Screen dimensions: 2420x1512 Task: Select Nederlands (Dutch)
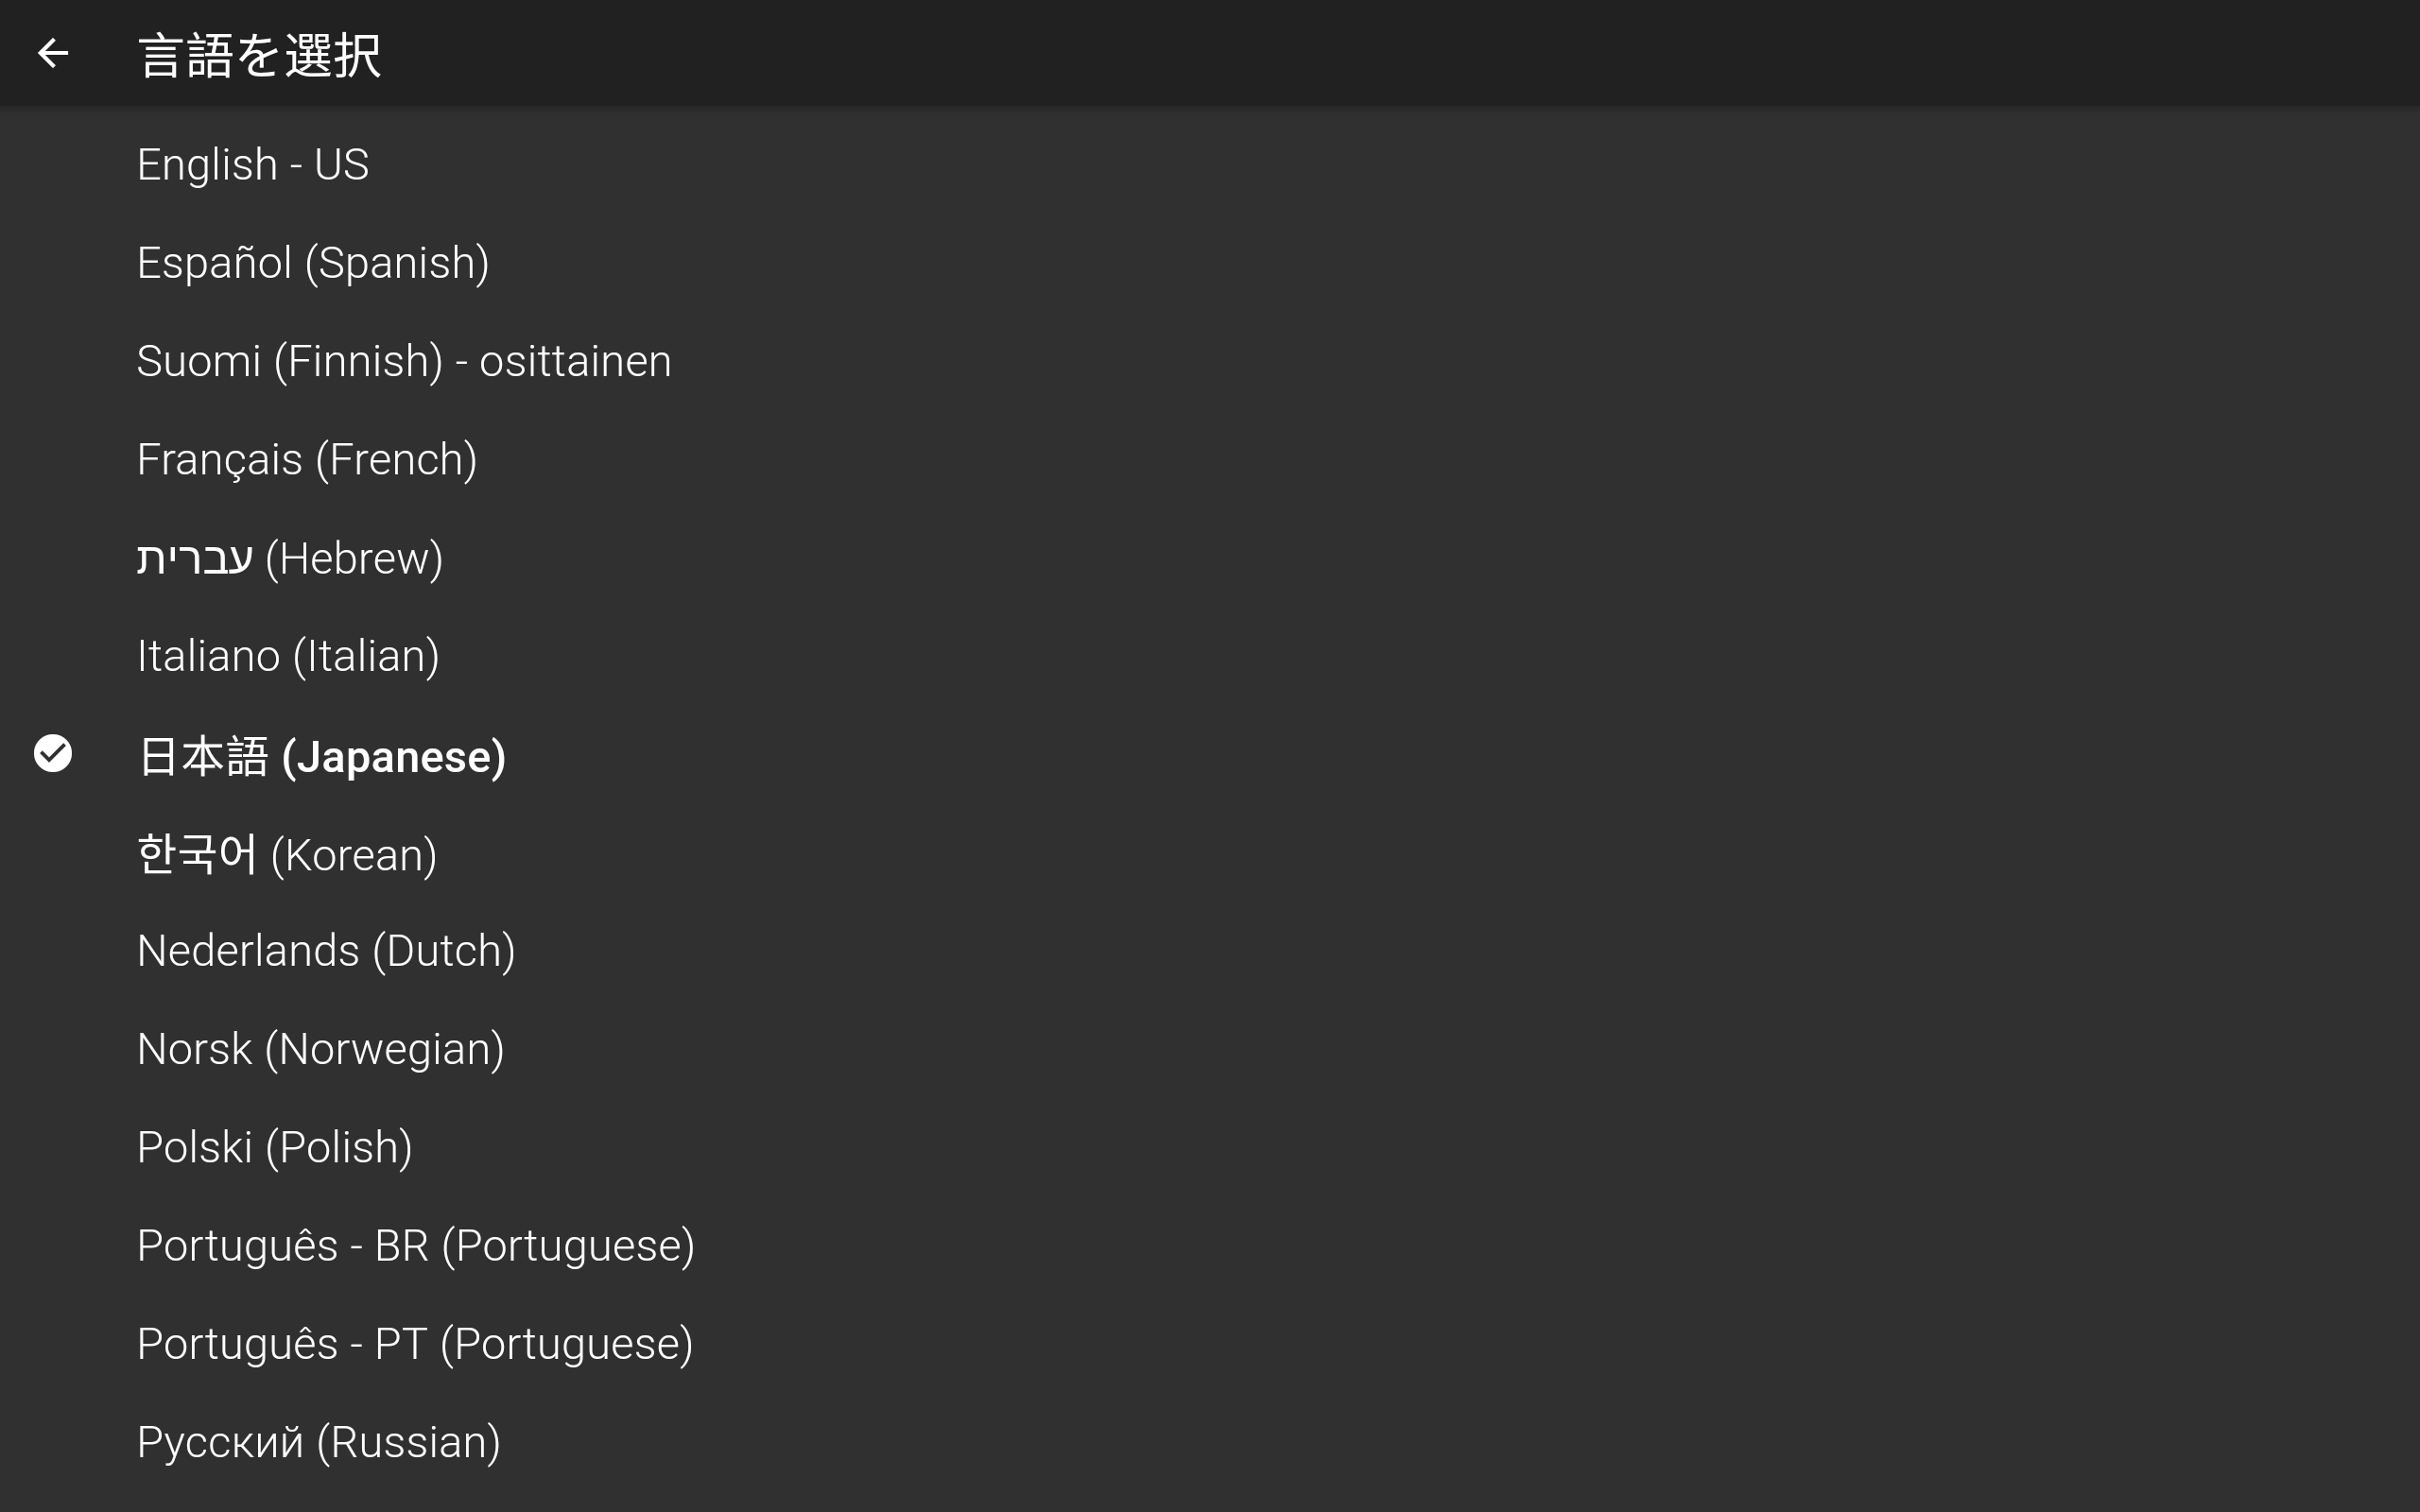click(x=1210, y=951)
